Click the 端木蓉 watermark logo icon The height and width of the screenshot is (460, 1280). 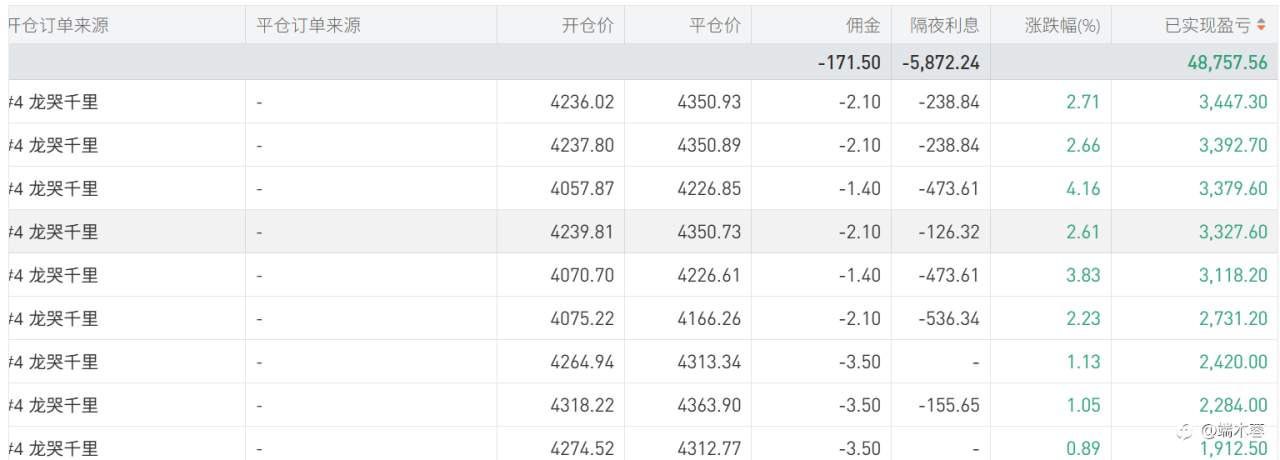(x=1185, y=432)
